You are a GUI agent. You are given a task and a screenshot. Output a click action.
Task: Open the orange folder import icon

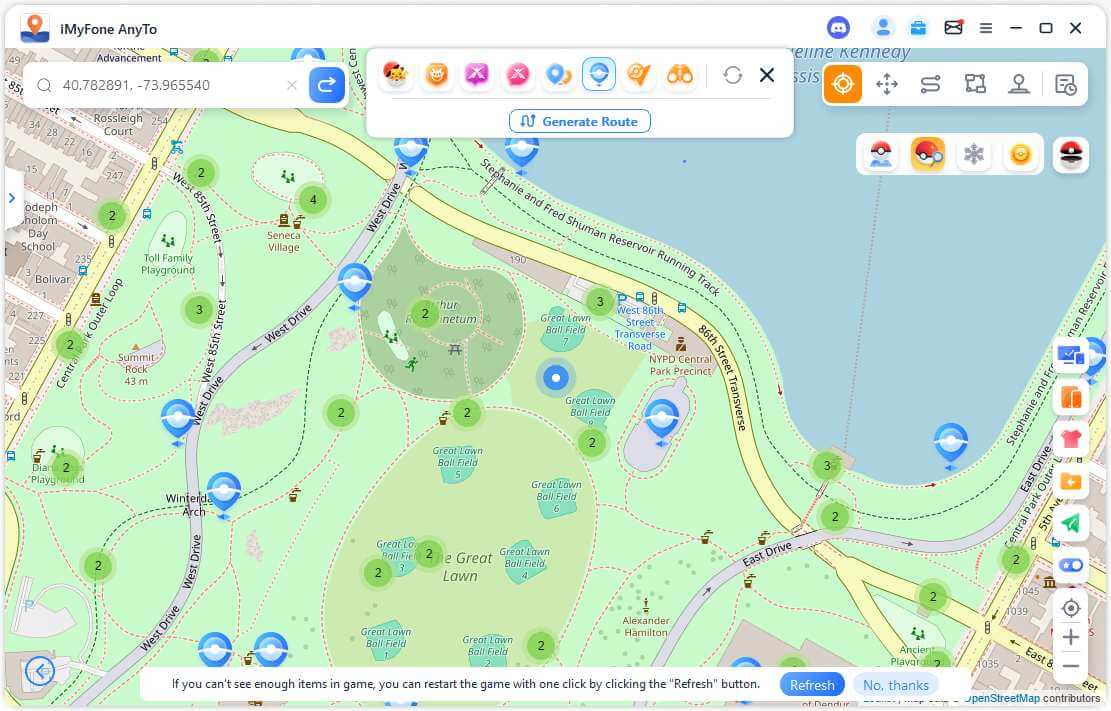[1071, 482]
